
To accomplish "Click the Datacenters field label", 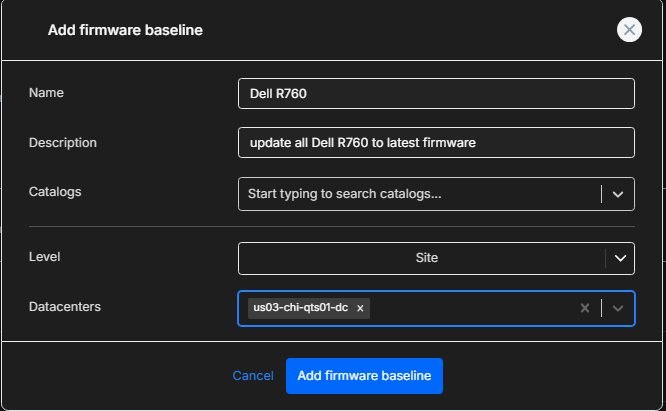I will click(x=66, y=307).
